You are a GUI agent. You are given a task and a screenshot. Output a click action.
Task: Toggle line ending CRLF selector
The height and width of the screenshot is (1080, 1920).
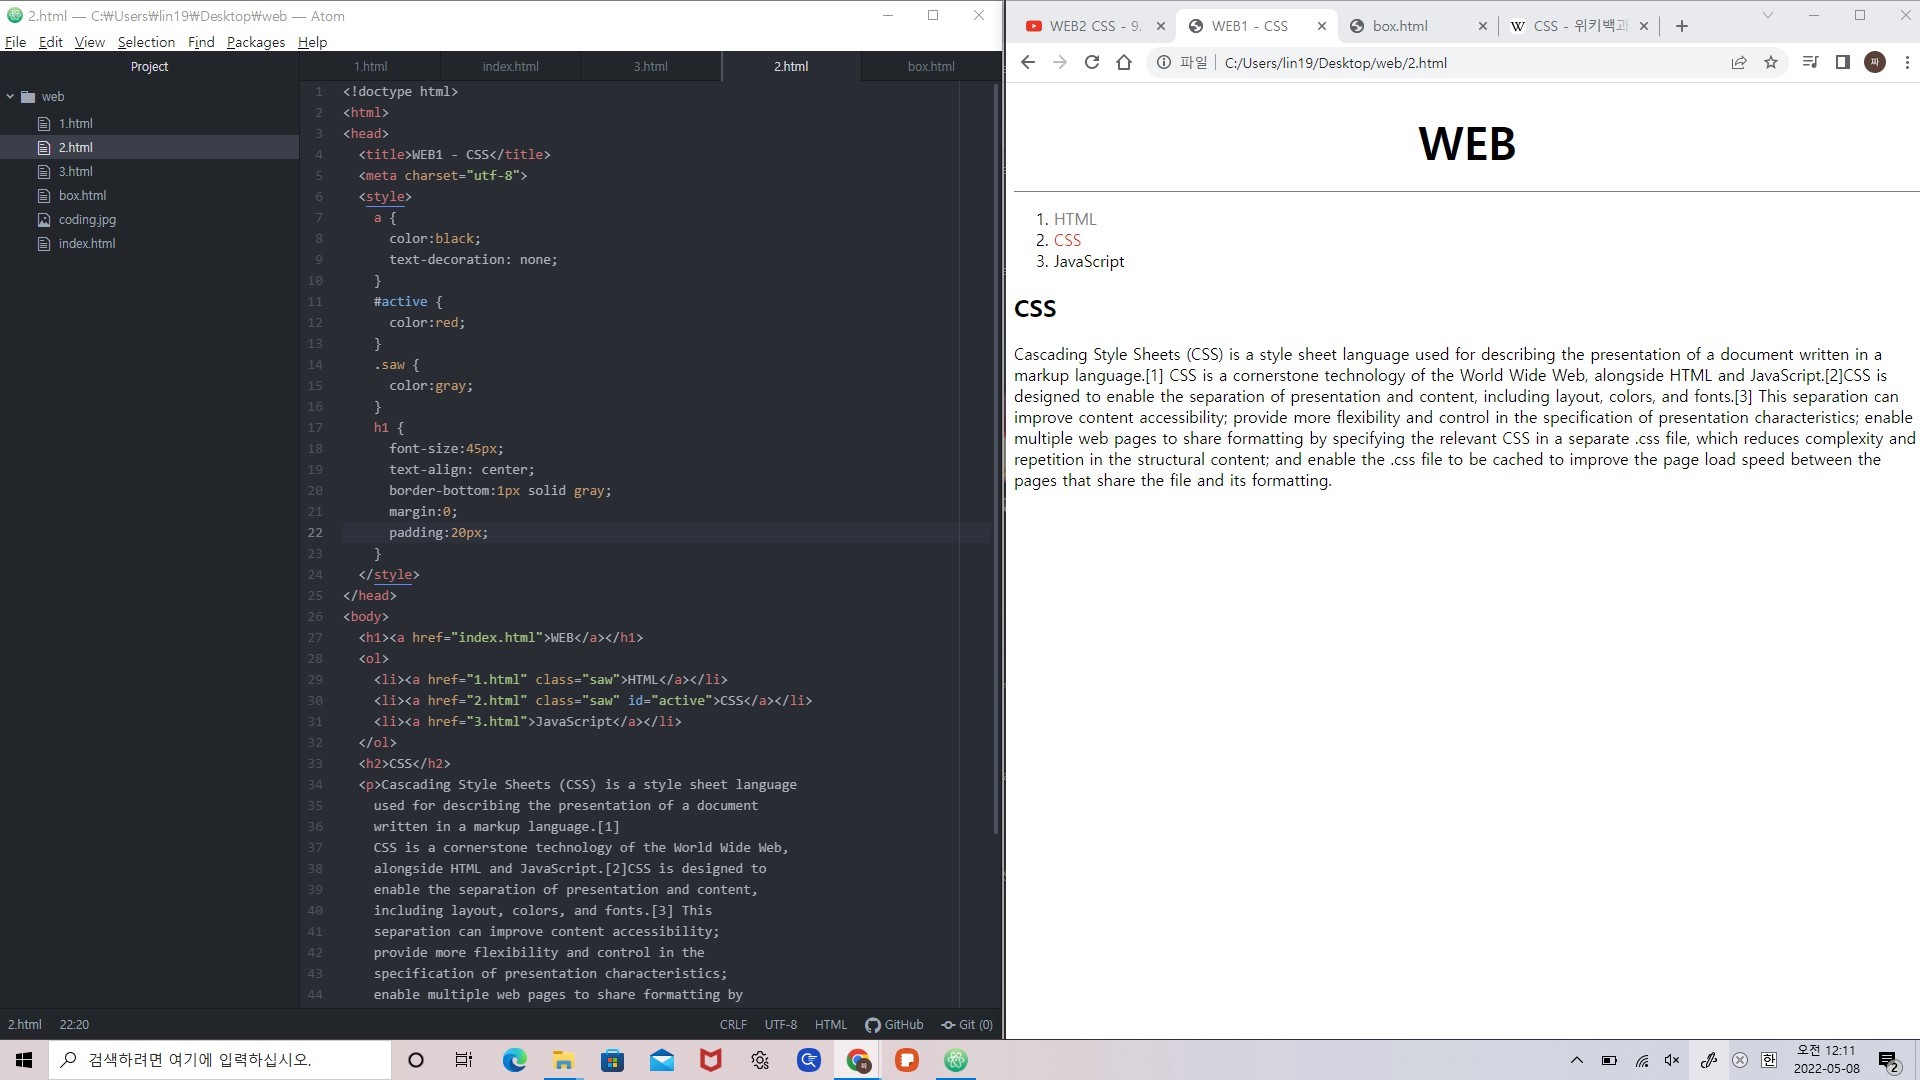pos(733,1024)
